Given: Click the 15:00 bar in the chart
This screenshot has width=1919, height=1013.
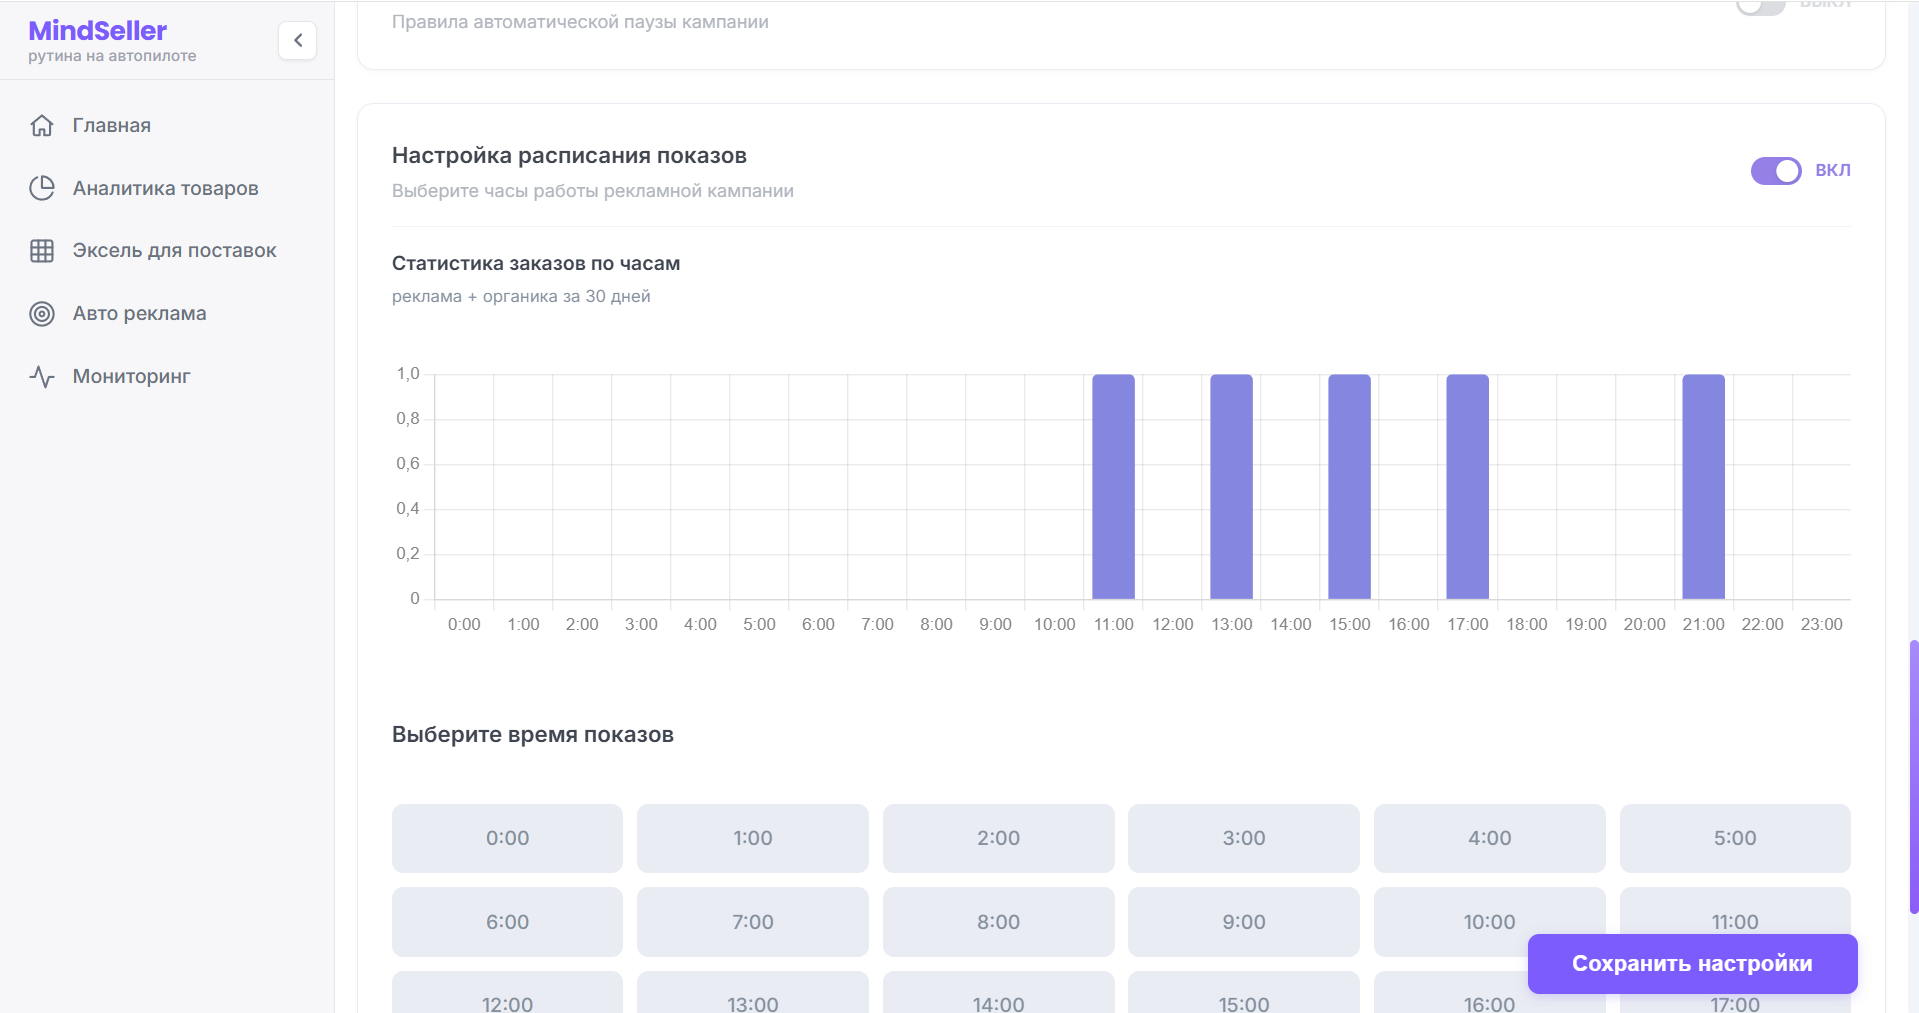Looking at the screenshot, I should click(x=1349, y=487).
